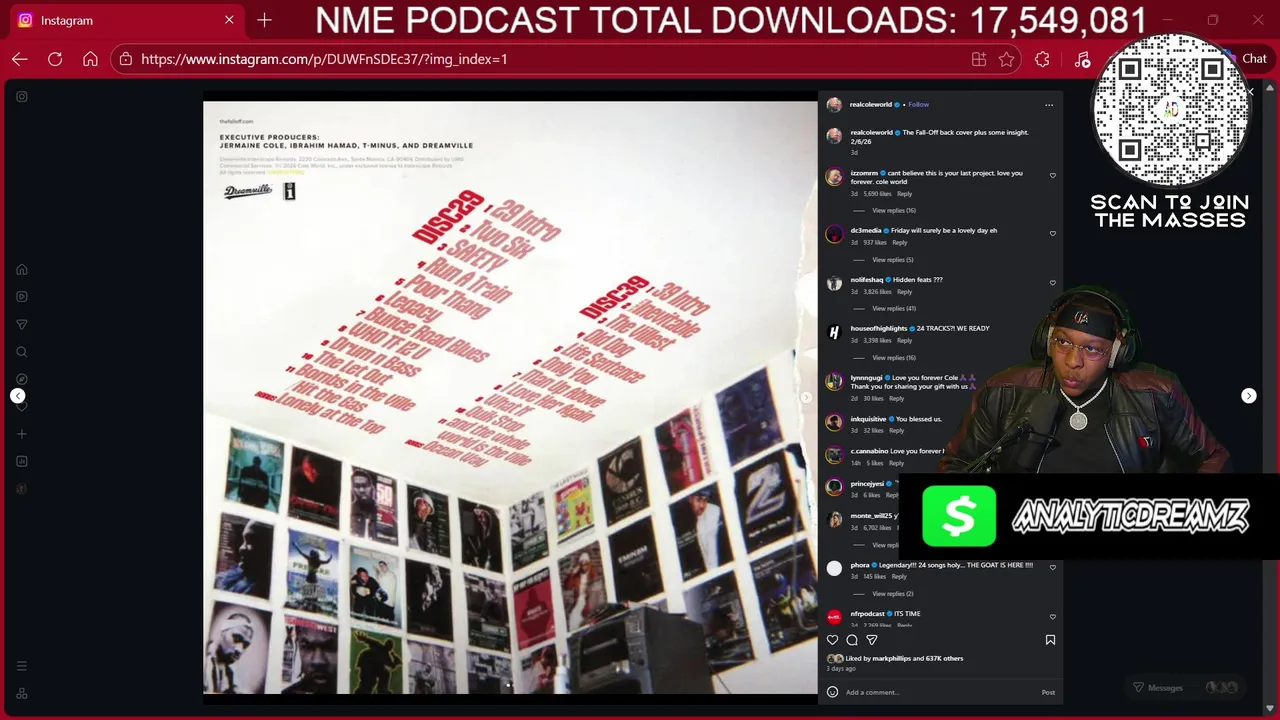Click the Instagram logo in the sidebar
Viewport: 1280px width, 720px height.
coord(22,96)
